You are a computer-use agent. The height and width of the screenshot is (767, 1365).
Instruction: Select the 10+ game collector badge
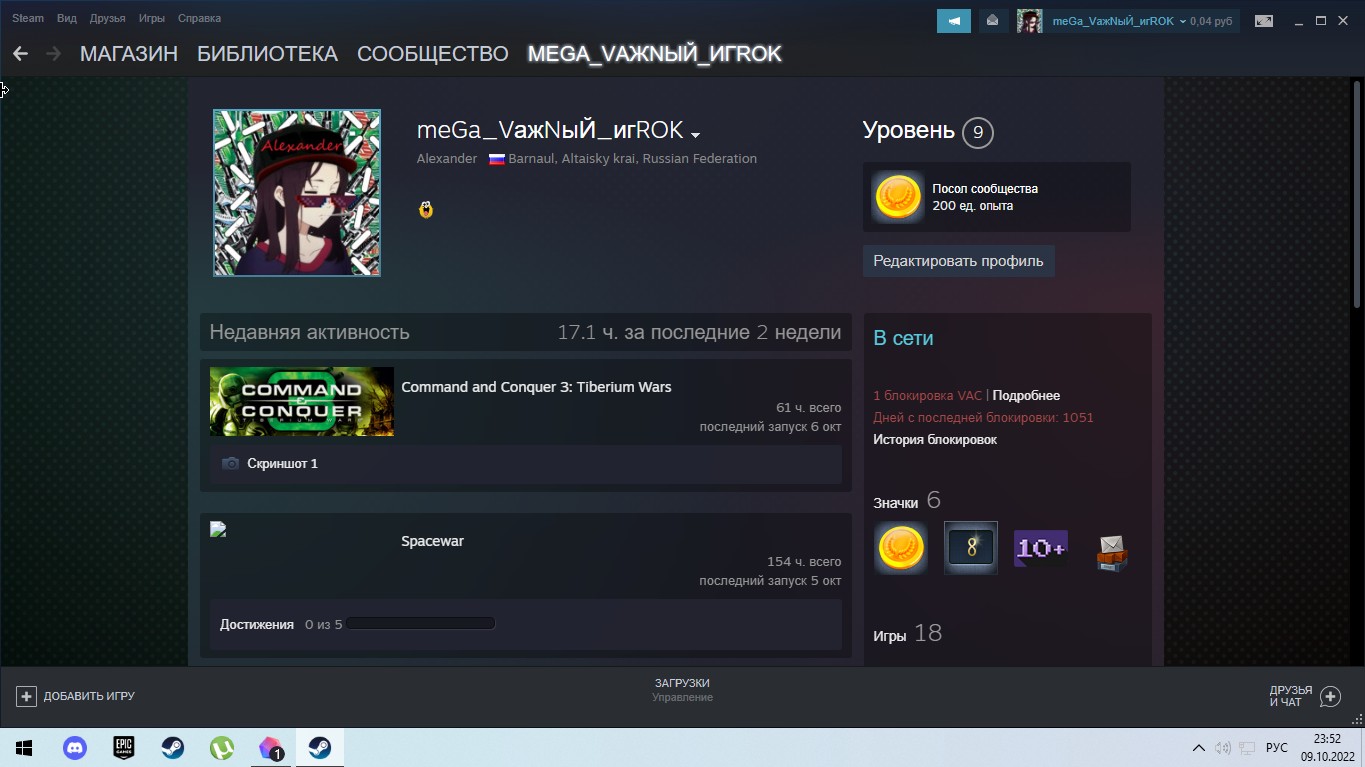(1040, 548)
